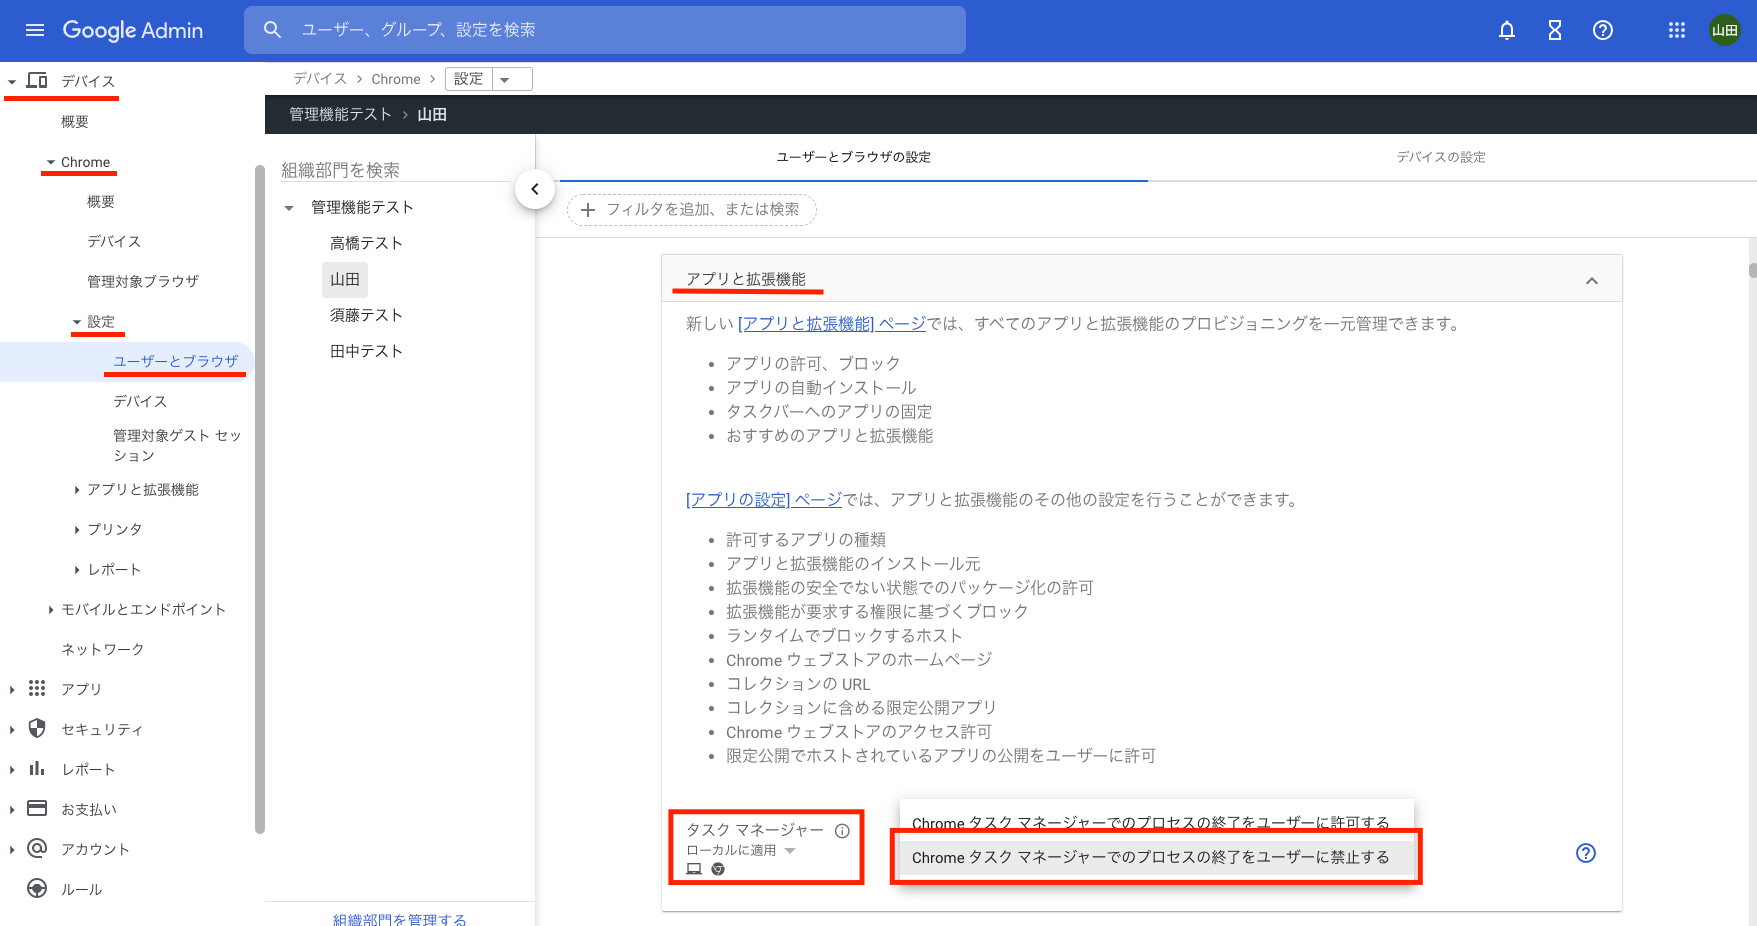Viewport: 1757px width, 926px height.
Task: Expand アプリと拡張機能 in the sidebar
Action: pos(77,490)
